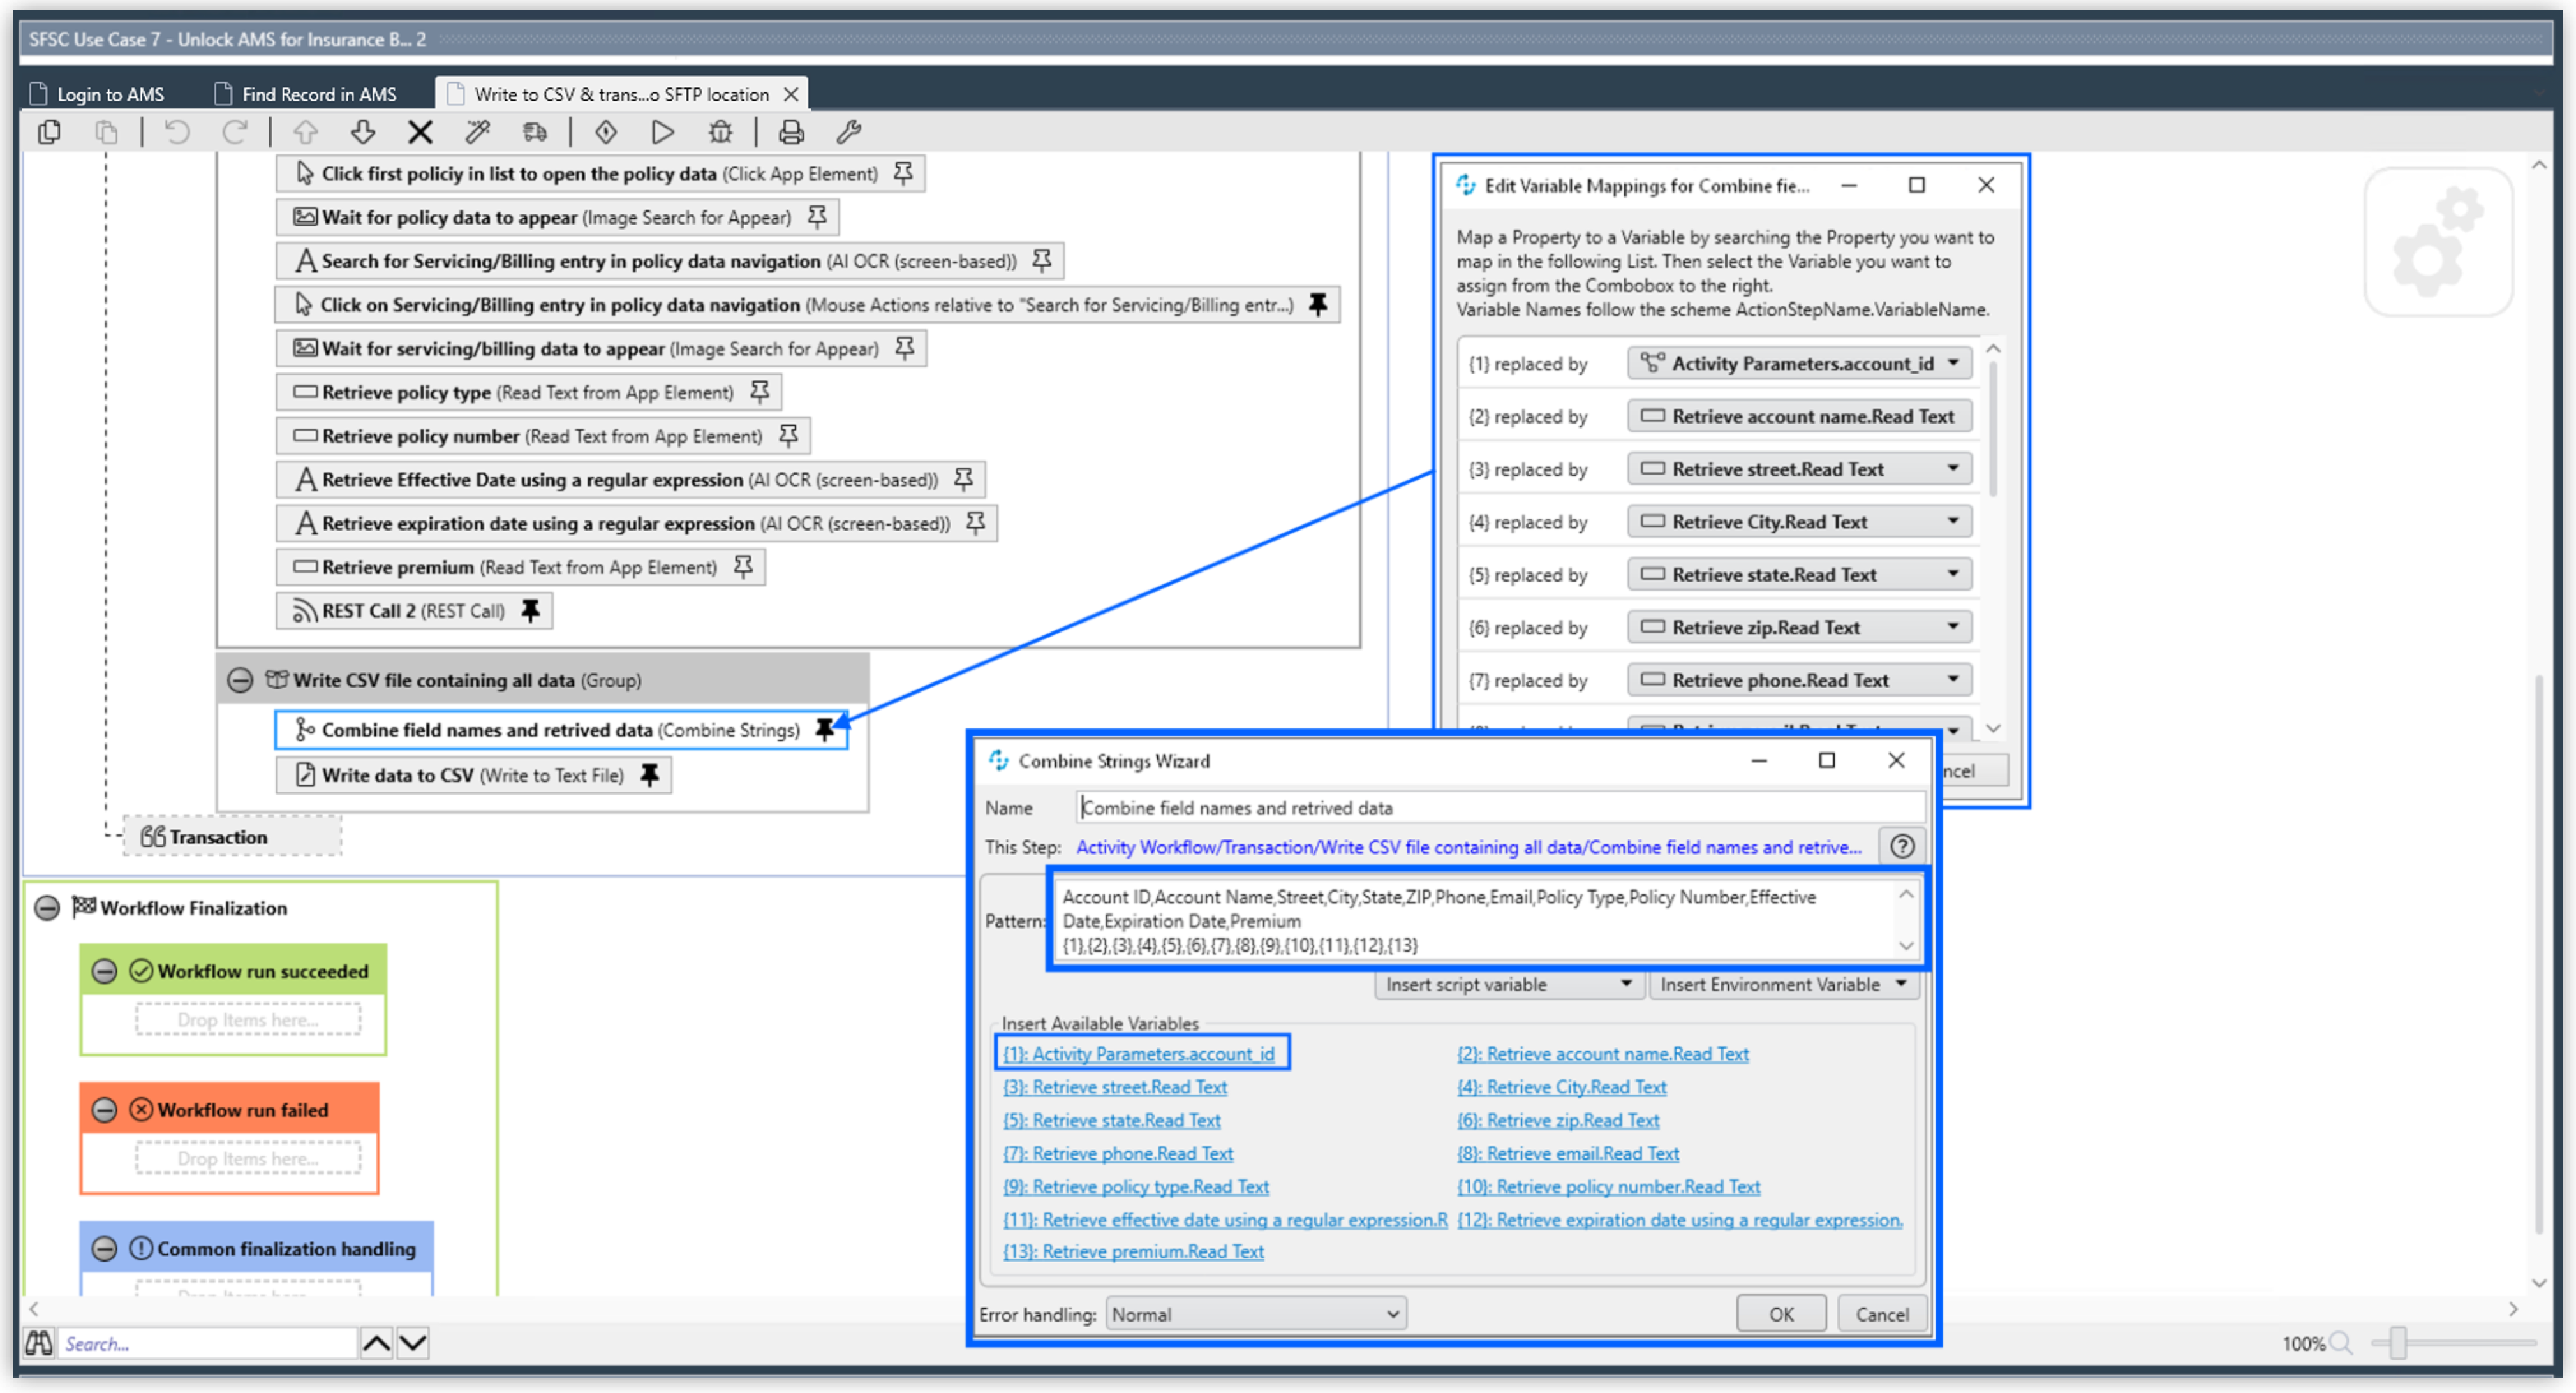The image size is (2576, 1393).
Task: Undo the last change
Action: click(176, 131)
